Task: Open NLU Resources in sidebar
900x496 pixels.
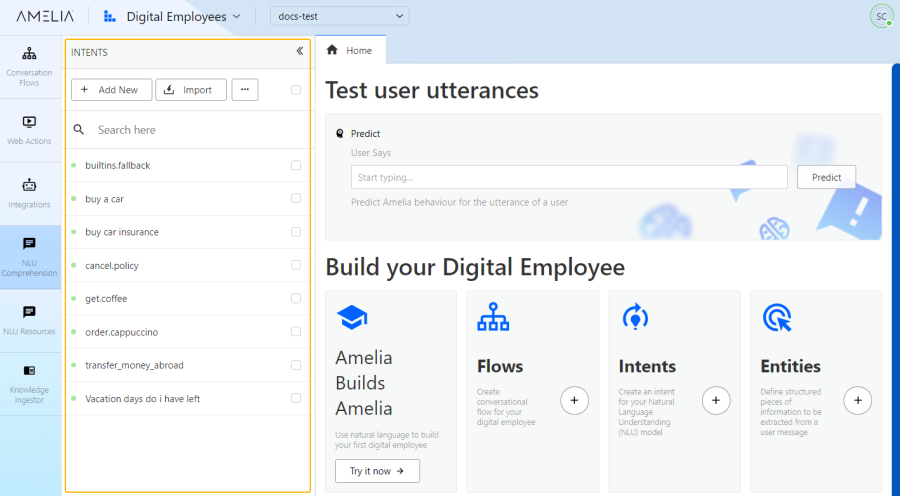Action: pyautogui.click(x=29, y=320)
